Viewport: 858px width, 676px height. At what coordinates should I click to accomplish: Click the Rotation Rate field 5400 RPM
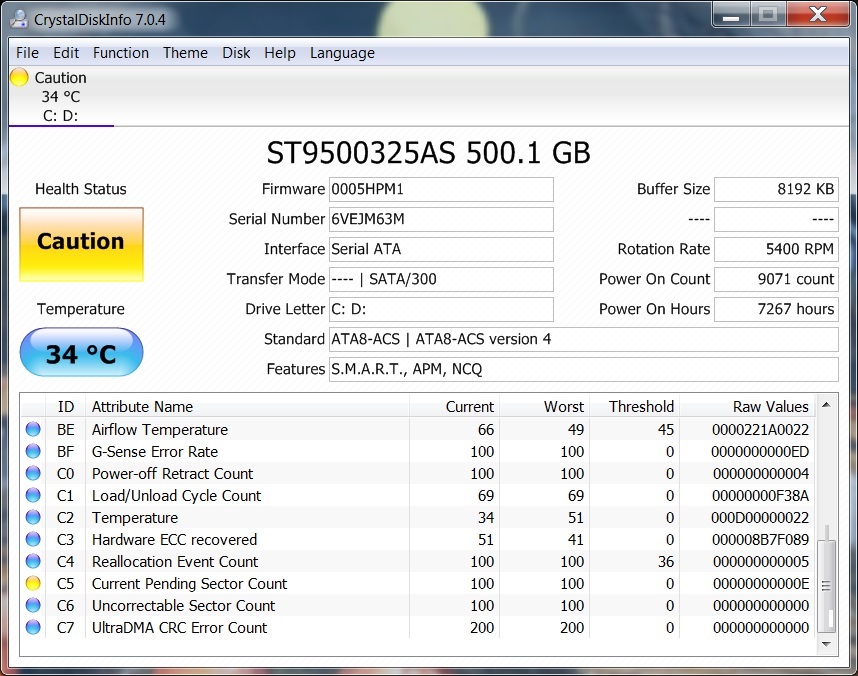click(x=776, y=250)
